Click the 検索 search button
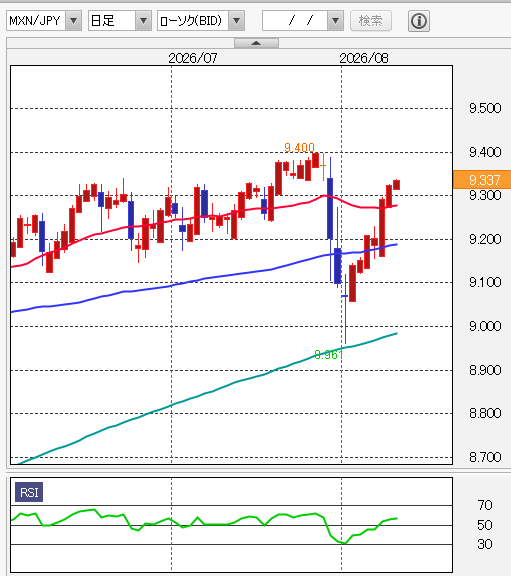Screen dimensions: 511x576 pyautogui.click(x=371, y=21)
